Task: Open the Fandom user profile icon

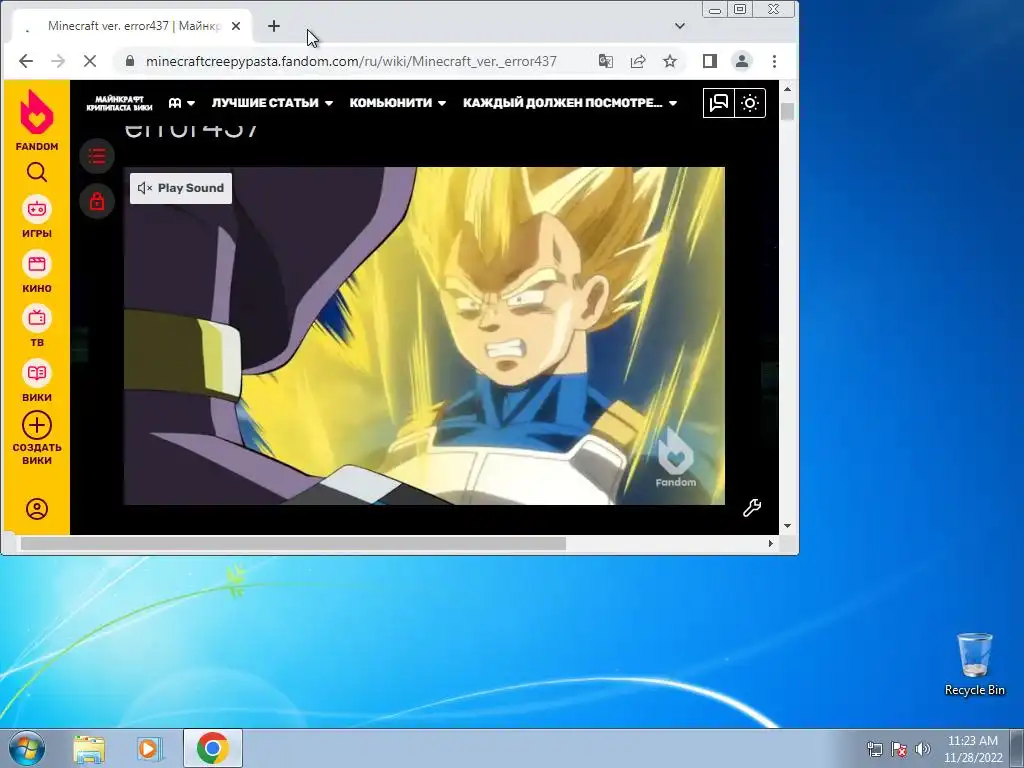Action: [37, 509]
